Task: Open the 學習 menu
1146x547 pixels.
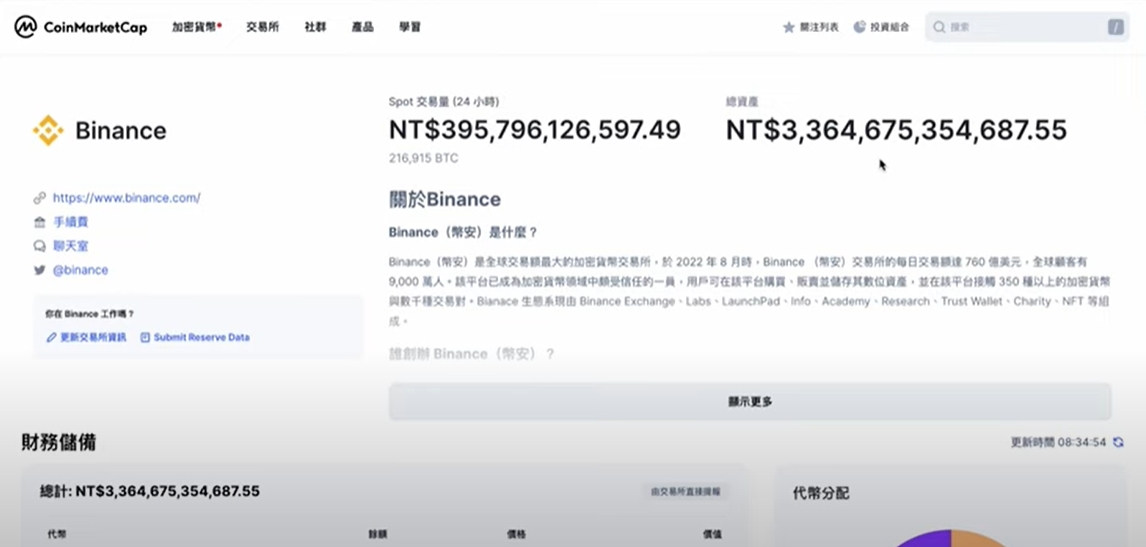Action: 410,27
